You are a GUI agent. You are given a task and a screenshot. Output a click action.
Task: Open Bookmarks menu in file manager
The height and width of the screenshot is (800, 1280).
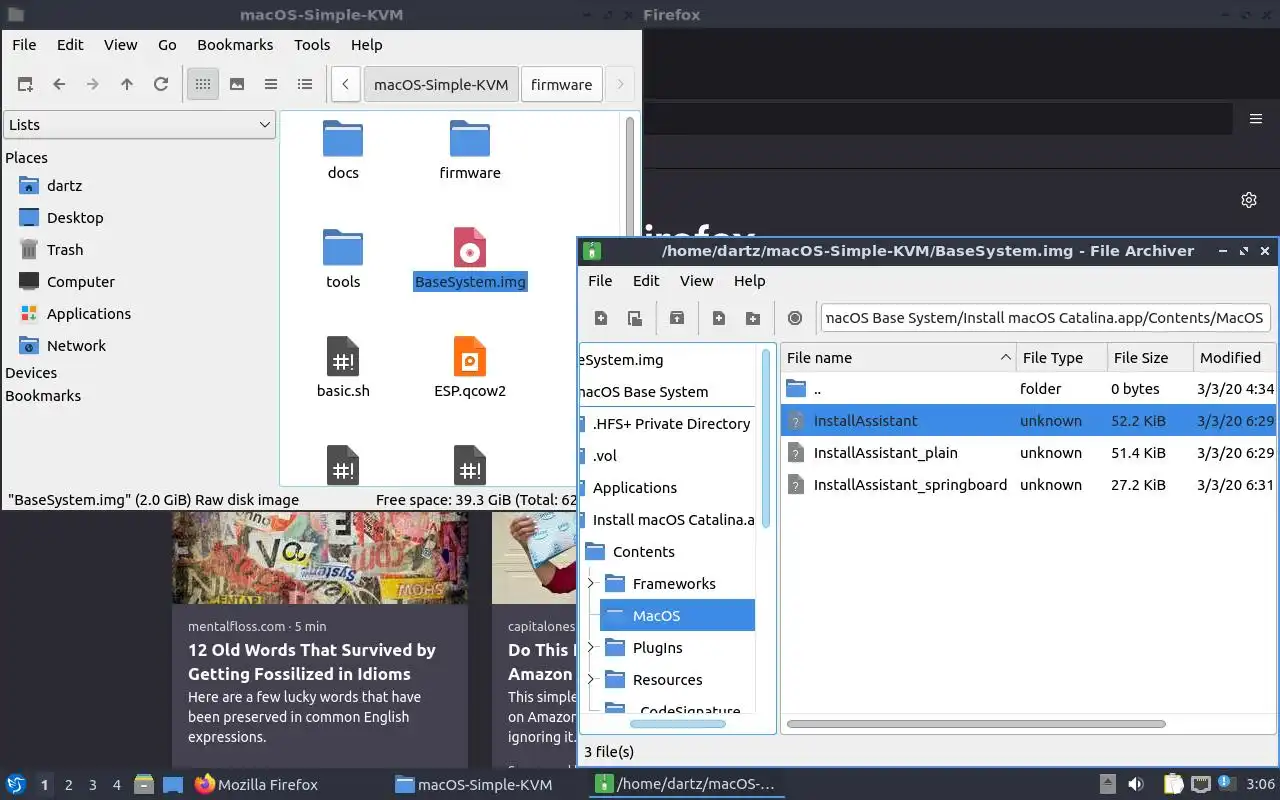pyautogui.click(x=235, y=45)
